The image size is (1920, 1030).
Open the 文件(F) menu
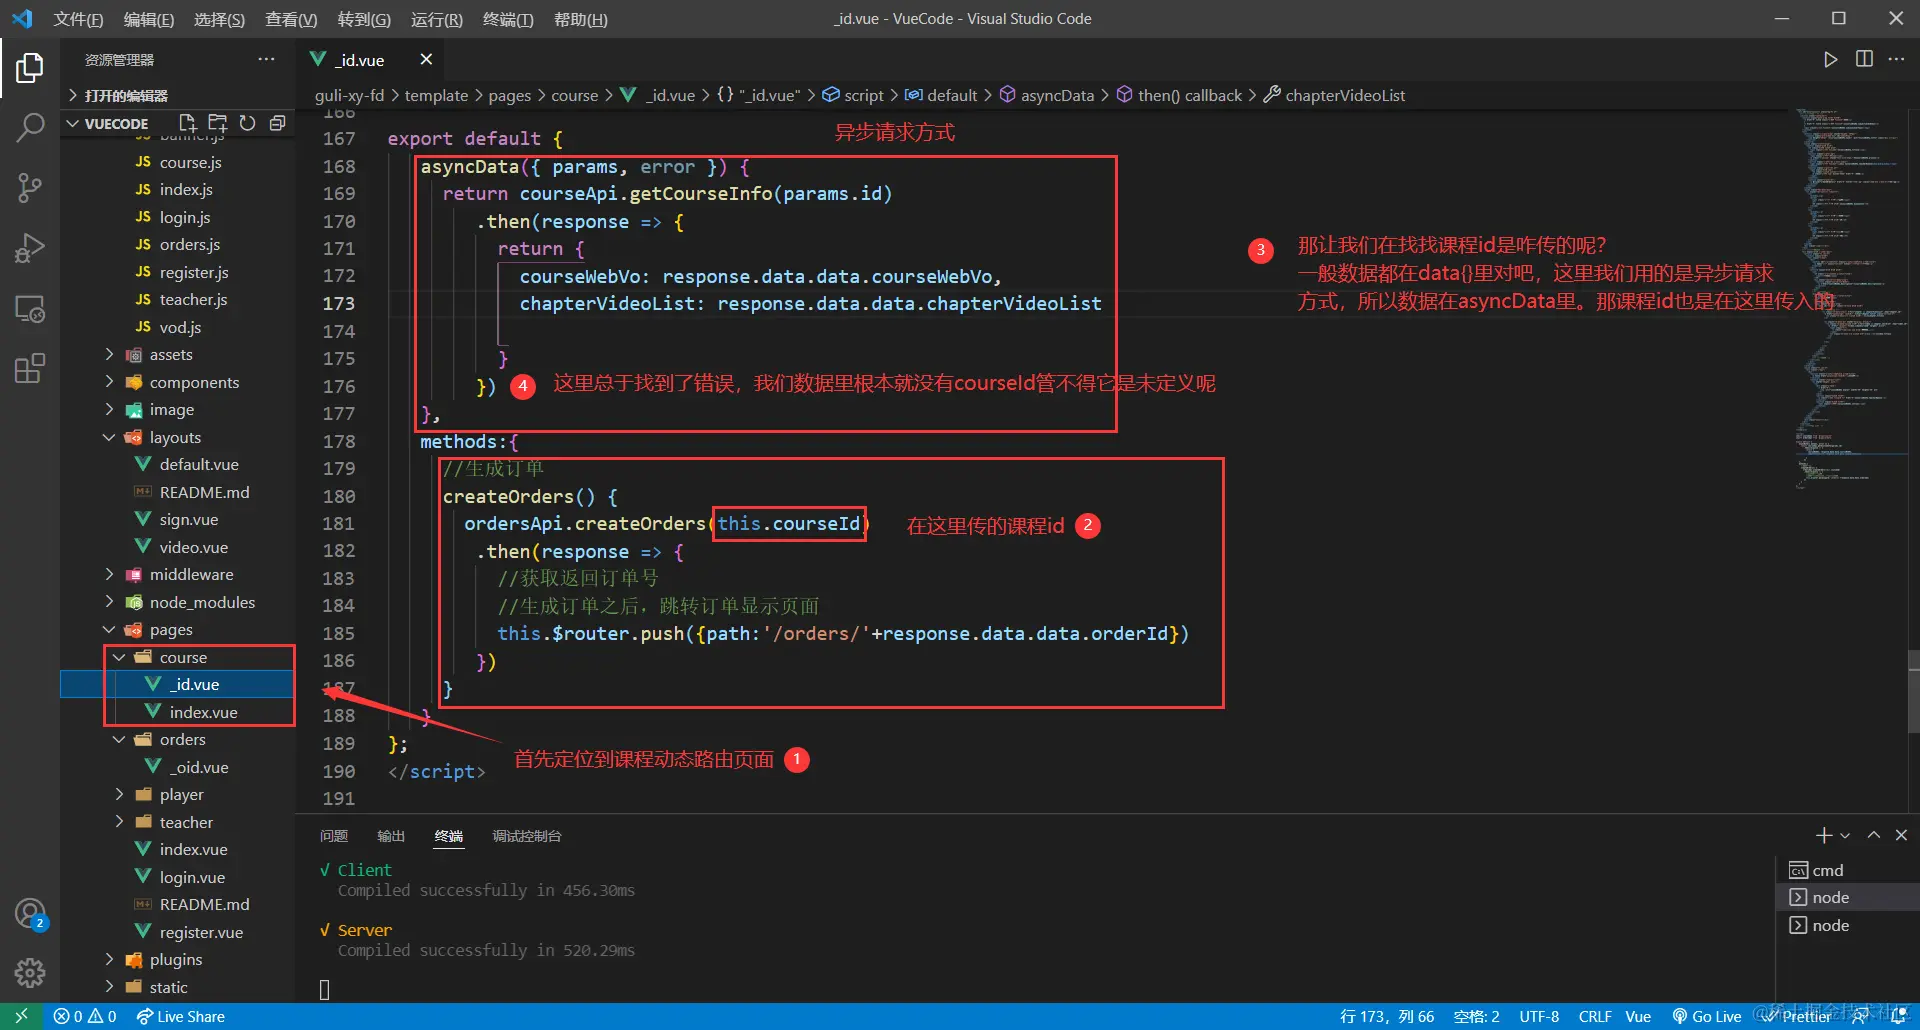click(x=78, y=19)
